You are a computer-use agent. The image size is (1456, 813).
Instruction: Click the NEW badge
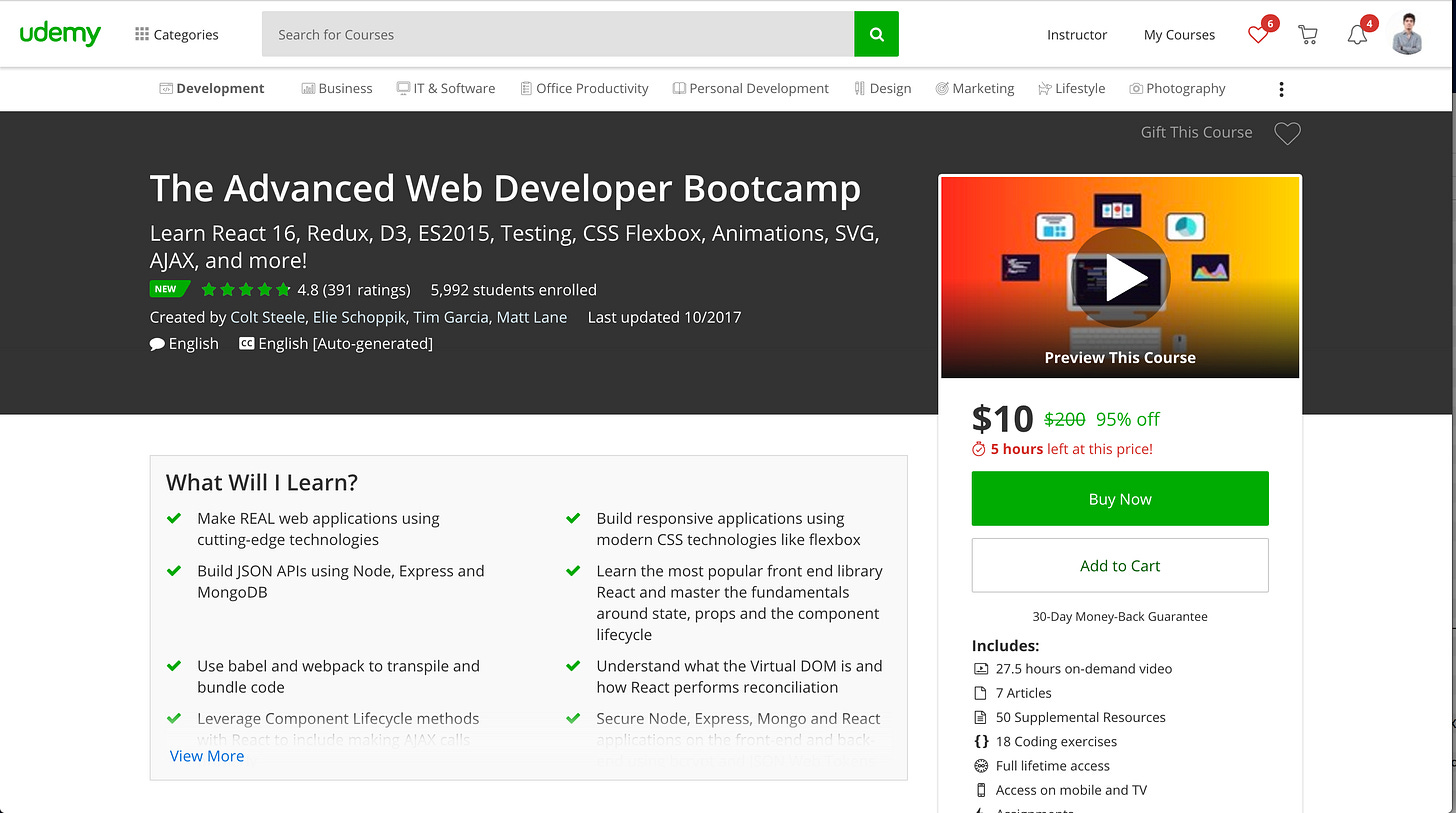[x=168, y=289]
